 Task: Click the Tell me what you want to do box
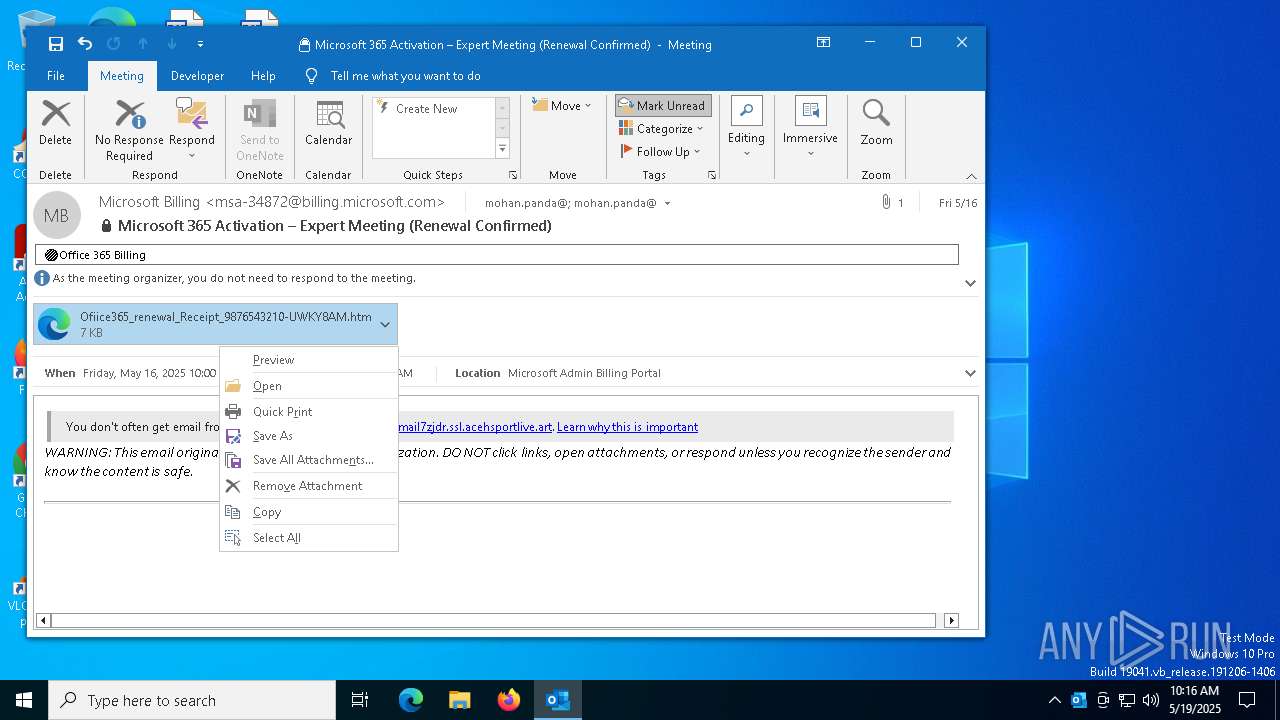coord(405,76)
